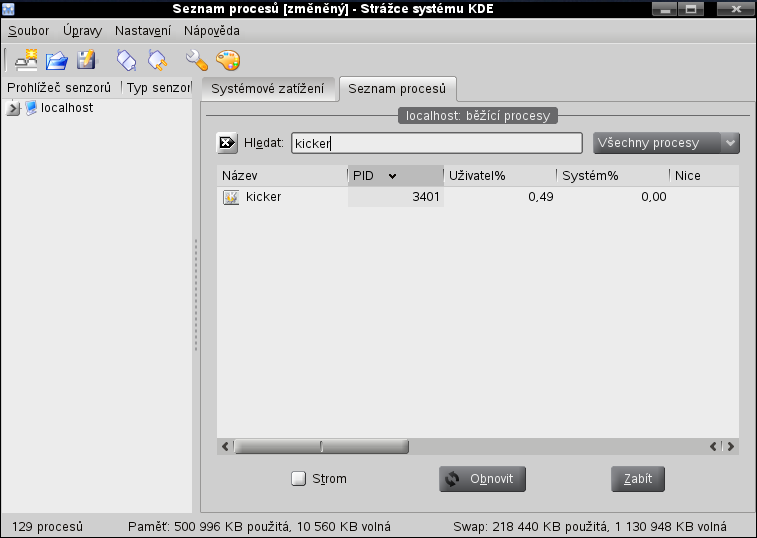This screenshot has width=757, height=538.
Task: Switch to the Systémové zatížení tab
Action: pyautogui.click(x=268, y=89)
